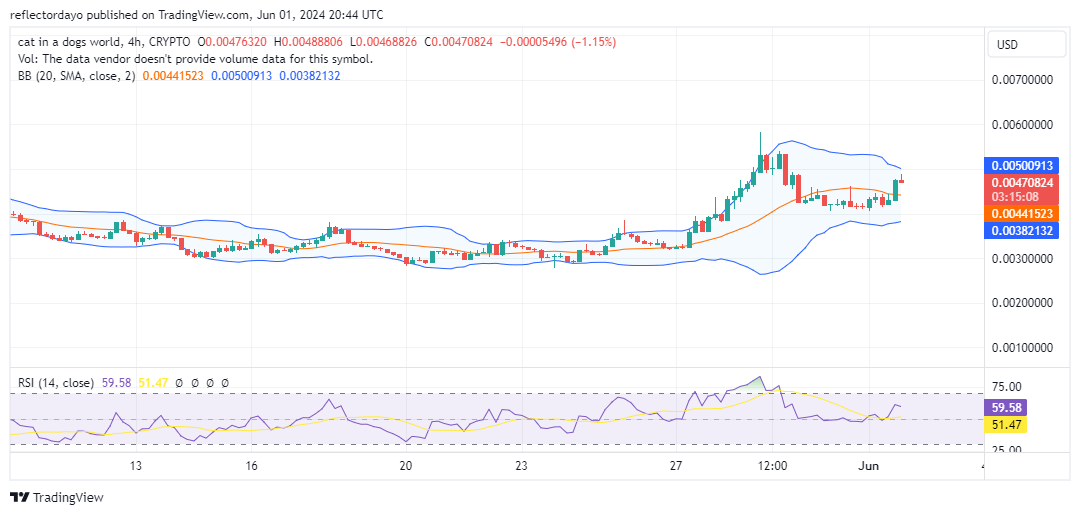Click the 20 date label on time axis
Image resolution: width=1080 pixels, height=515 pixels.
tap(406, 466)
